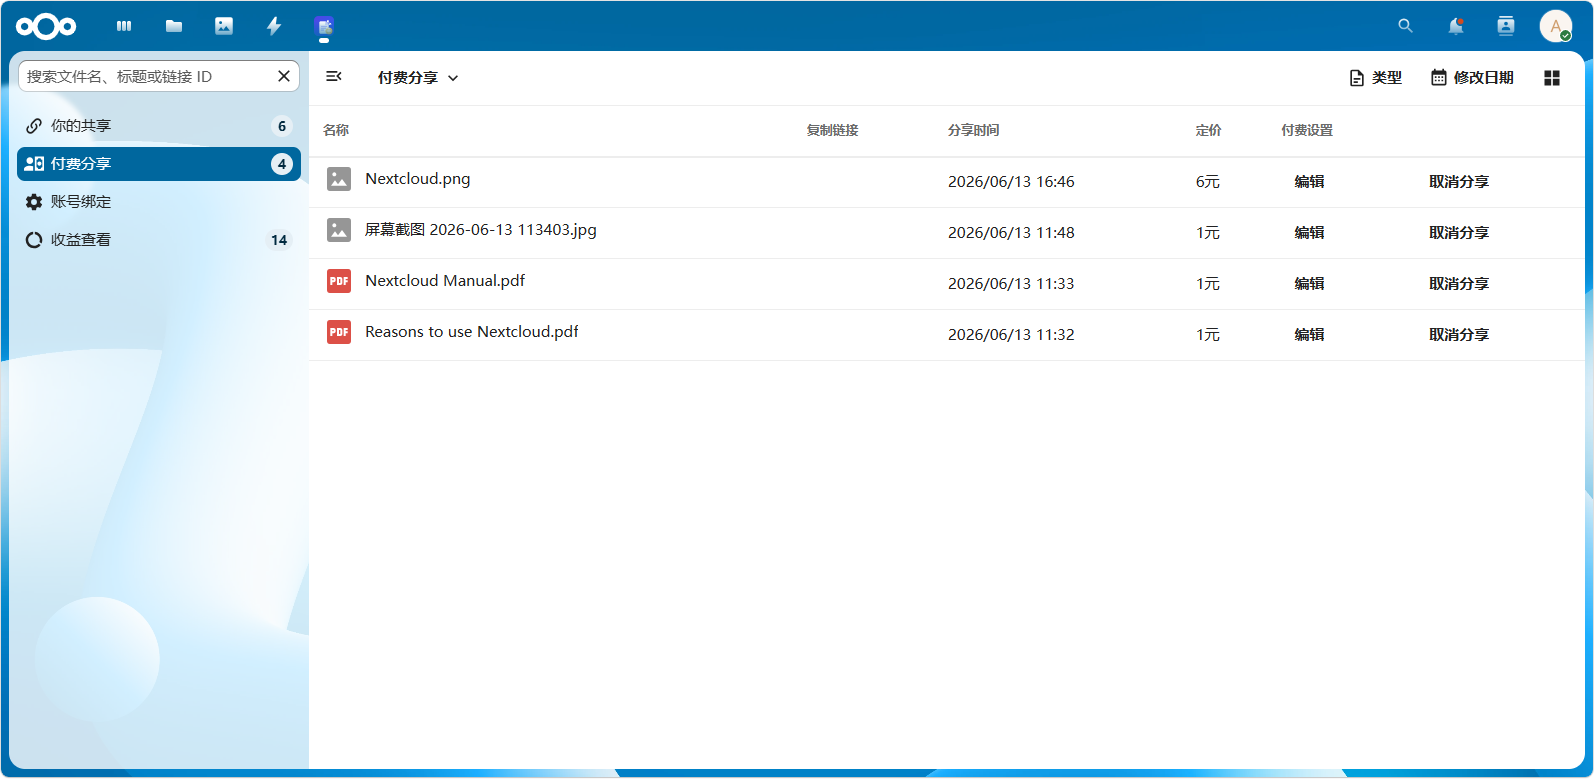Cancel sharing of Nextcloud Manual.pdf

(1459, 284)
